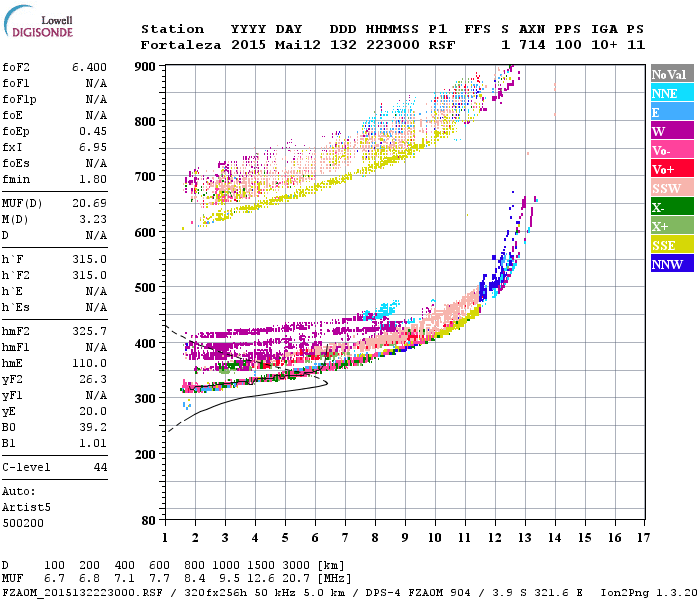Select the SSE yellow legend swatch

click(x=672, y=245)
